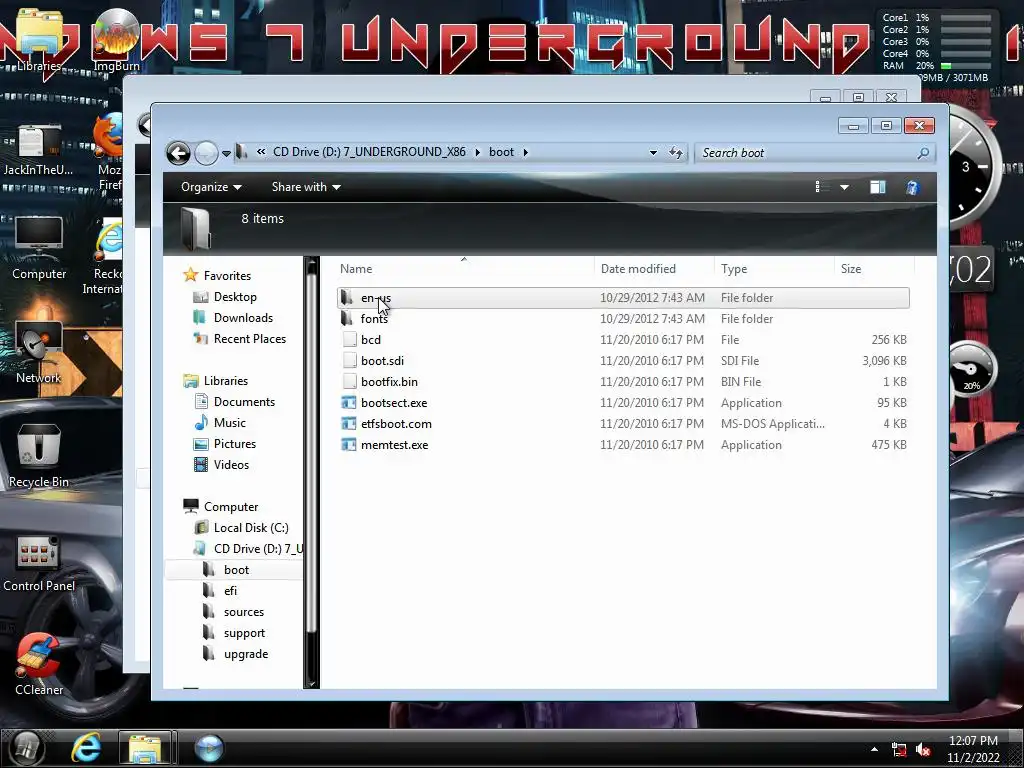Image resolution: width=1024 pixels, height=768 pixels.
Task: Open Recent Places in navigation pane
Action: click(249, 339)
